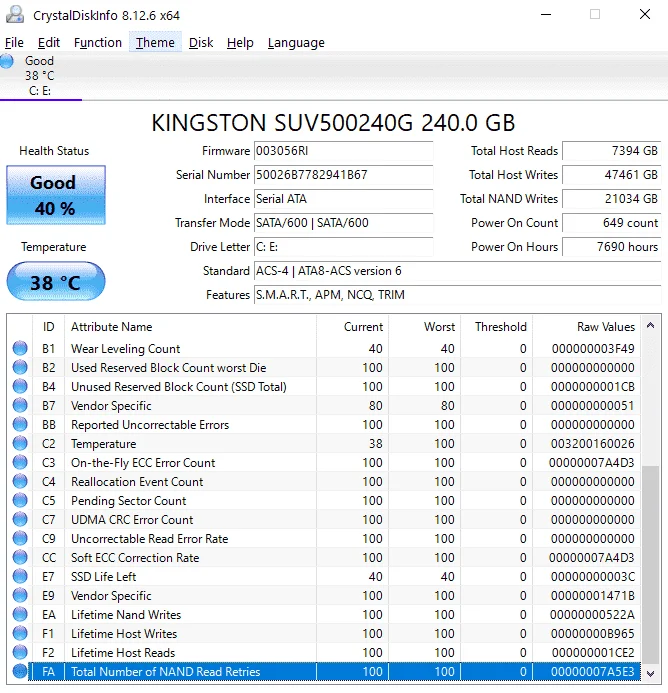Click Total NAND Writes value 21034 GB
Screen dimensions: 668x693
(x=612, y=199)
